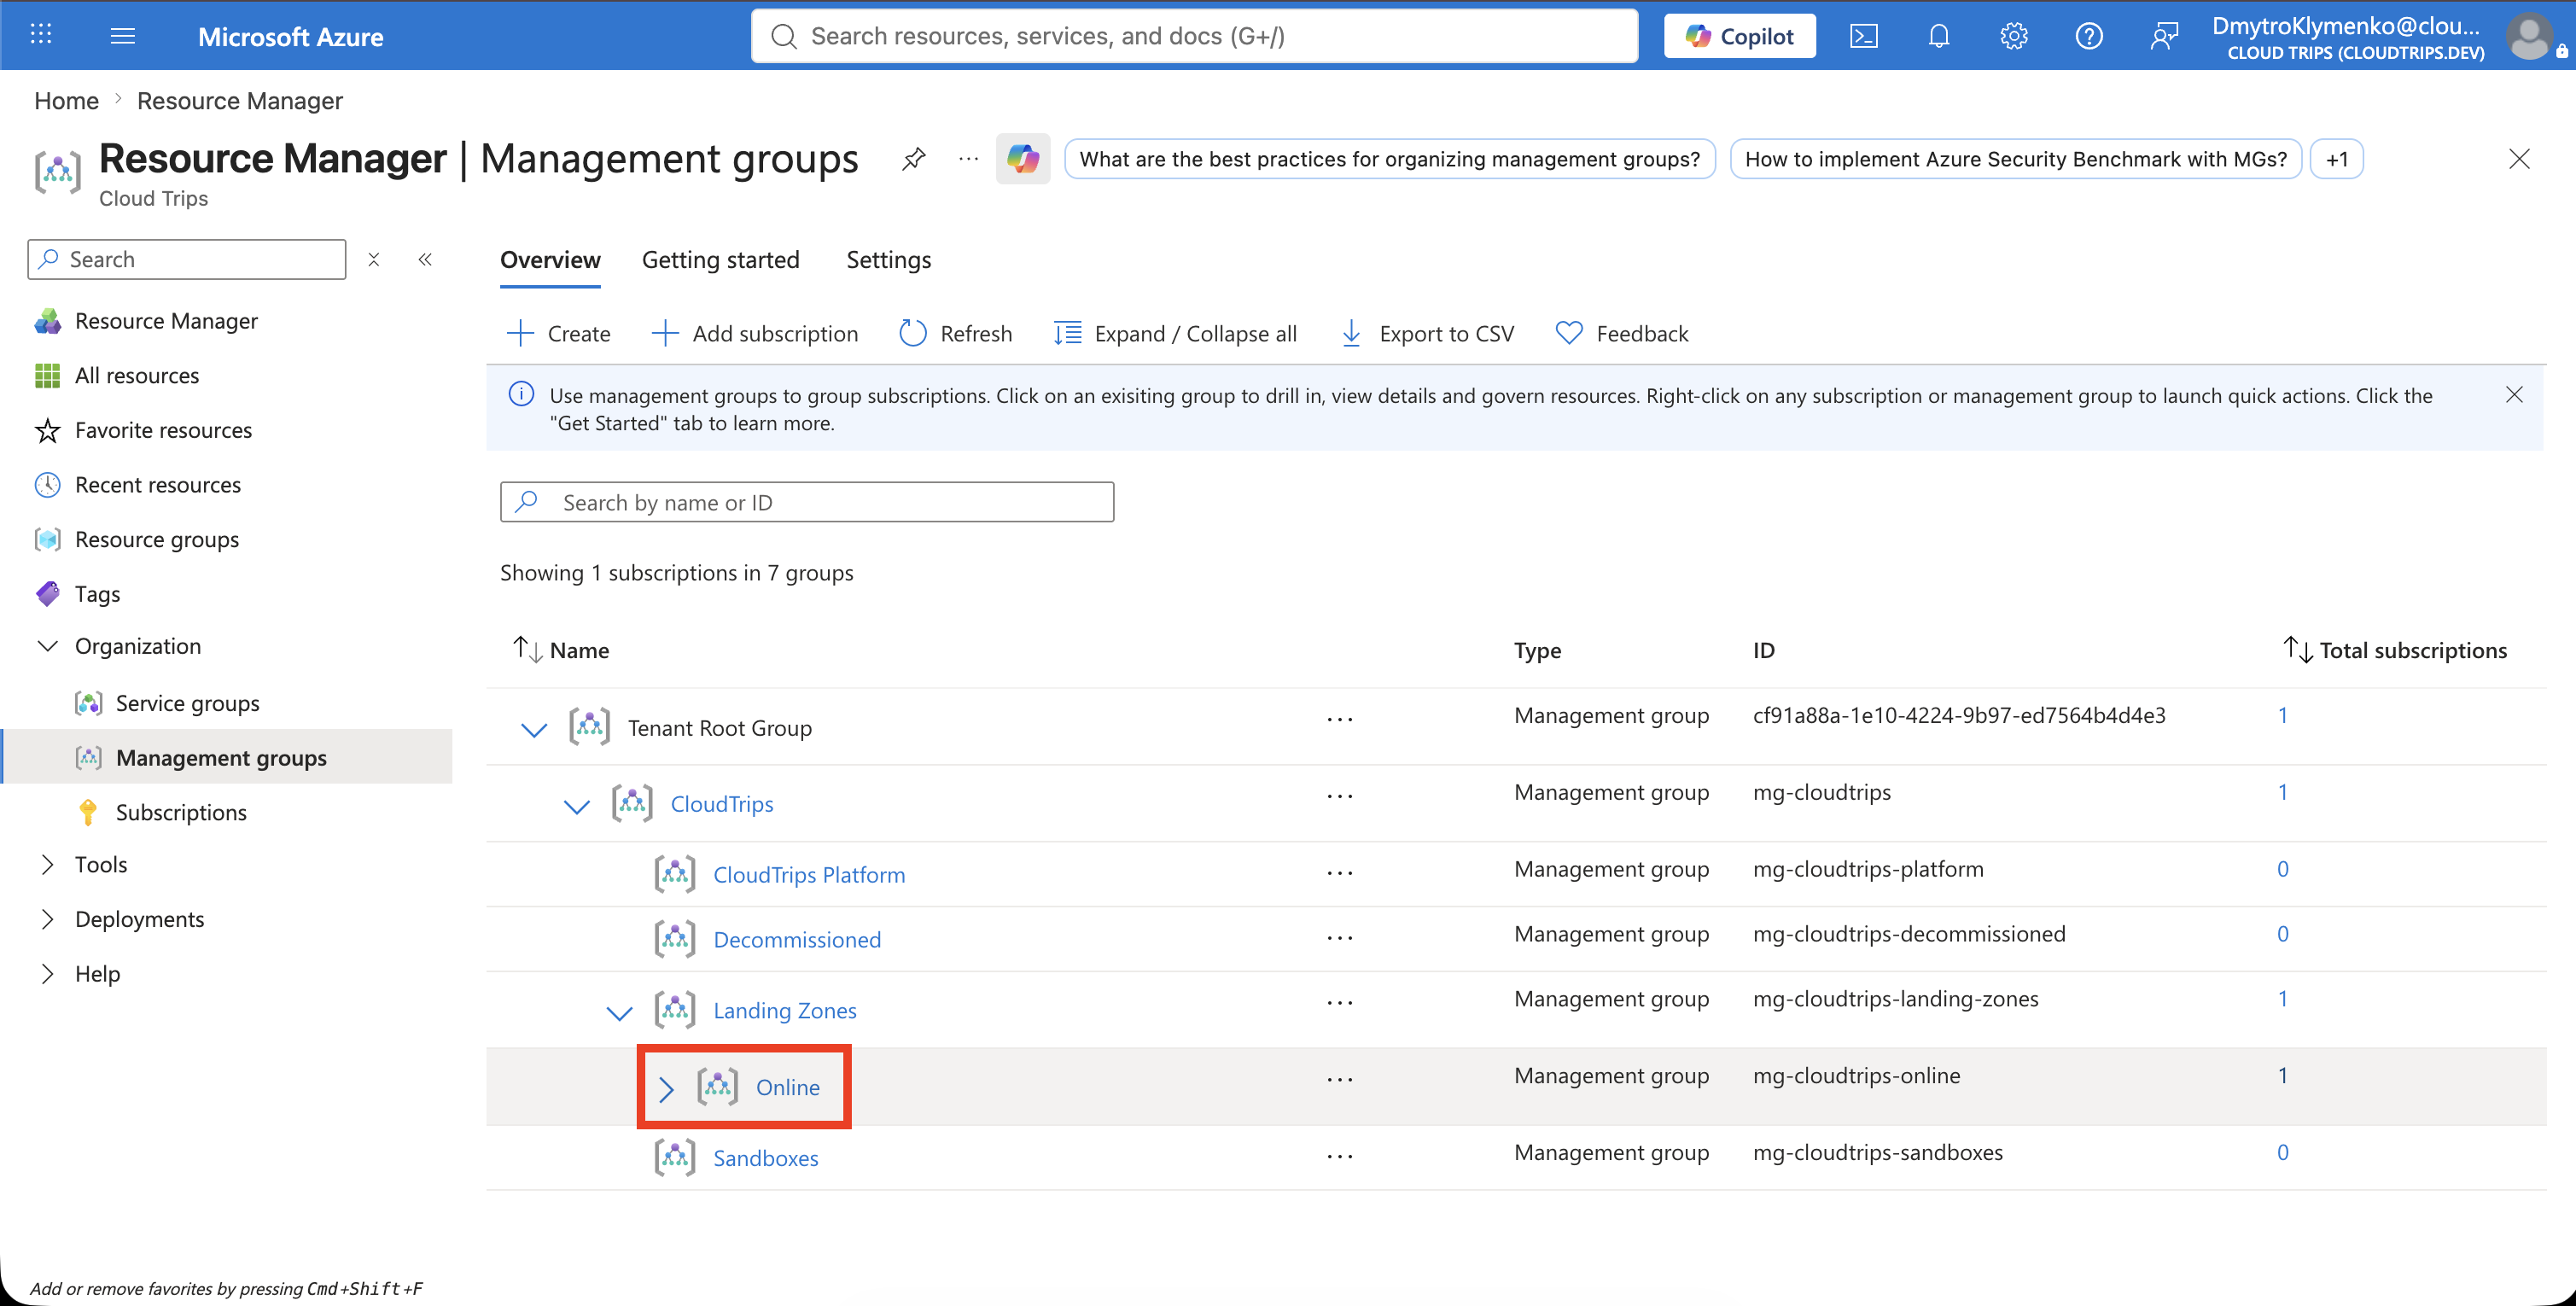
Task: Open ellipsis menu for Online row
Action: [1339, 1079]
